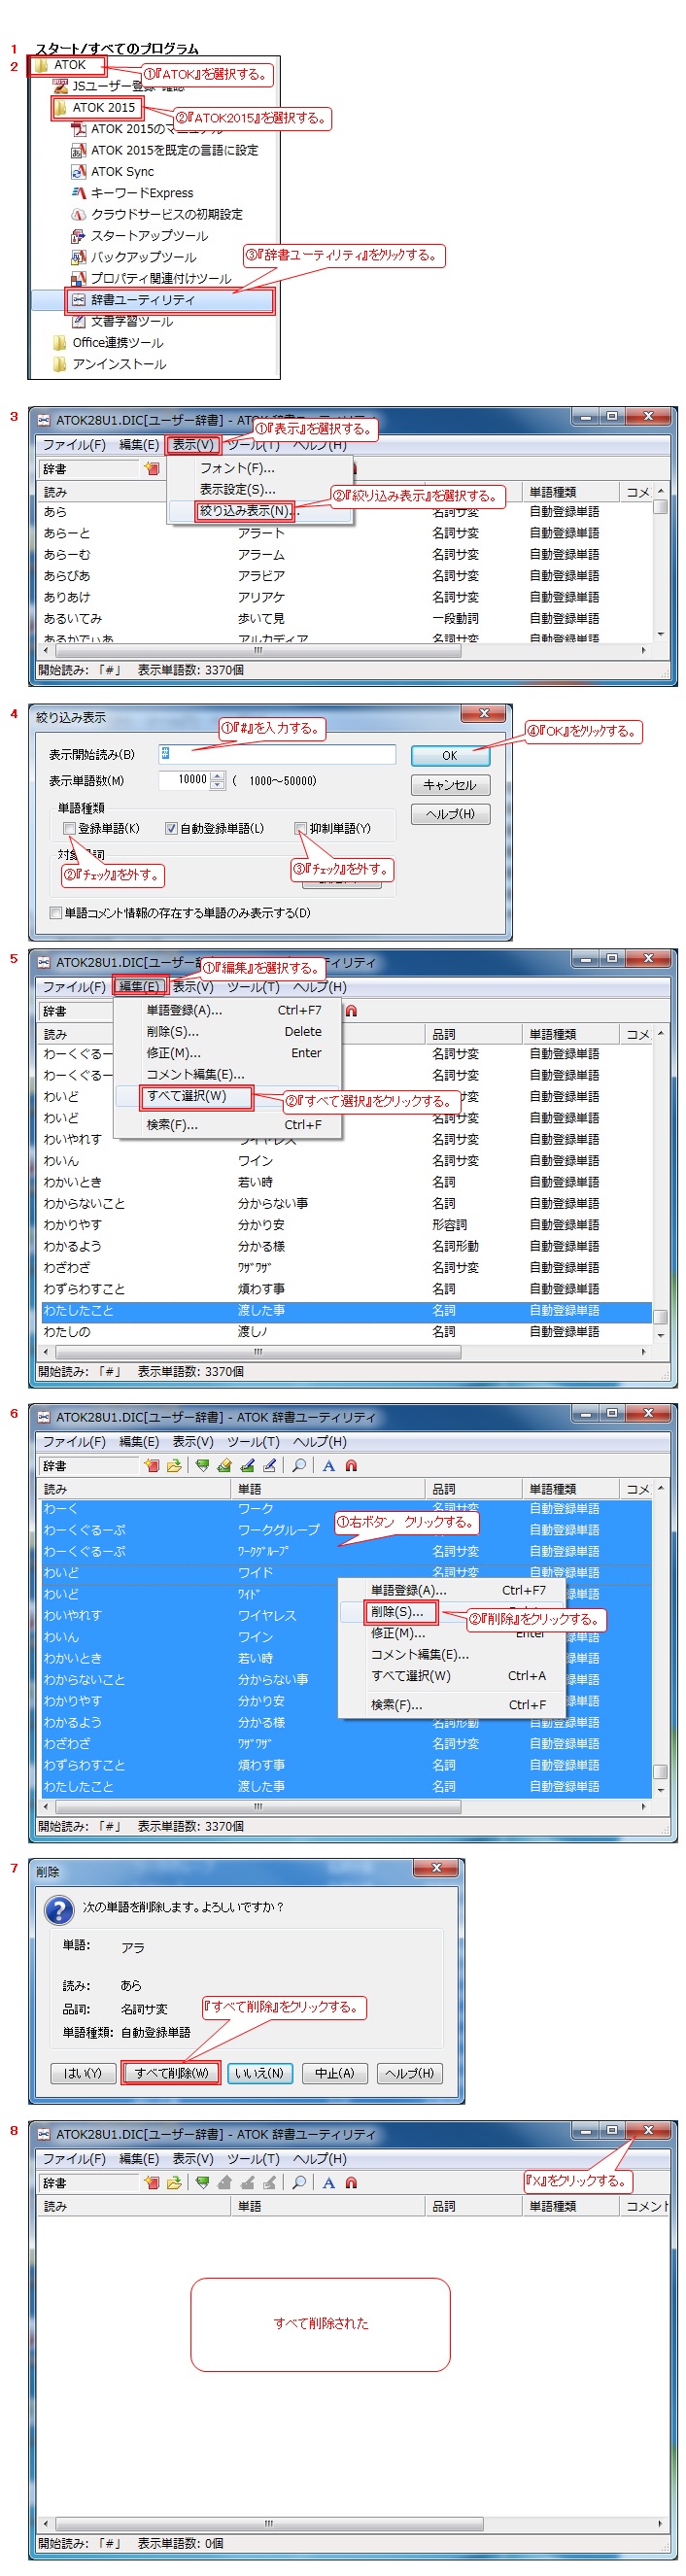The image size is (686, 2576).
Task: Open 文書学習ツール shortcut
Action: (122, 321)
